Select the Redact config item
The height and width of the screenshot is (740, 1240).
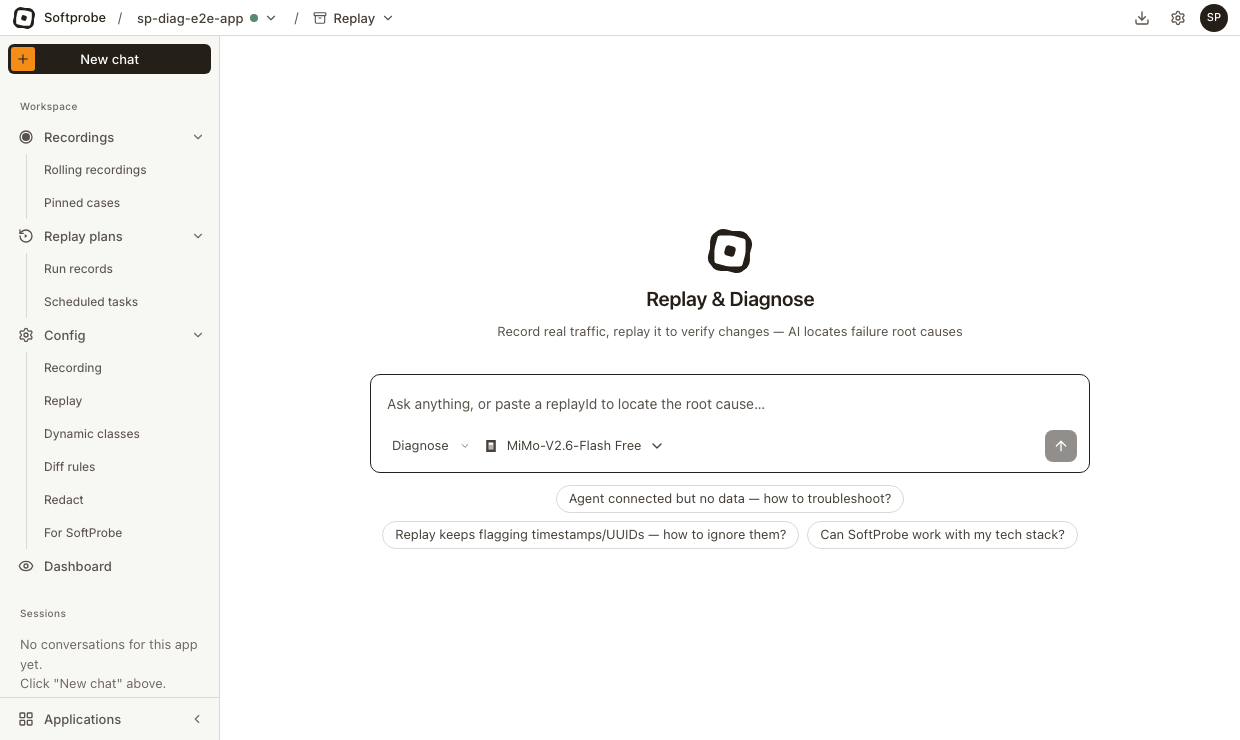(64, 500)
